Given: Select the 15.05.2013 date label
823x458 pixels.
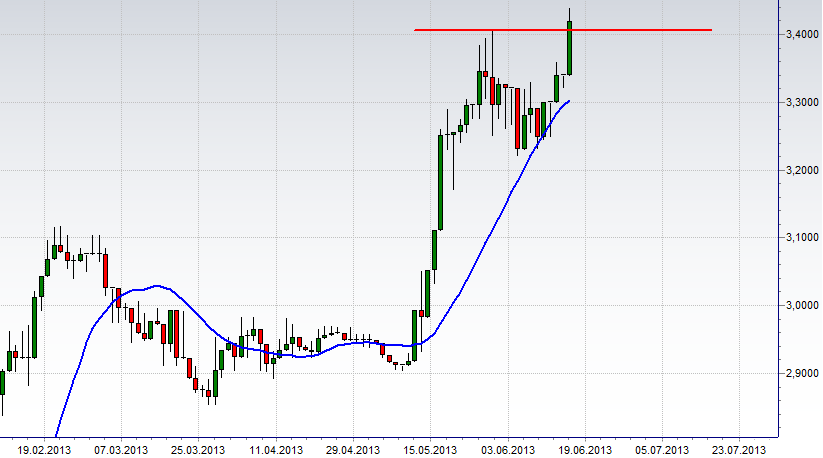Looking at the screenshot, I should point(430,450).
